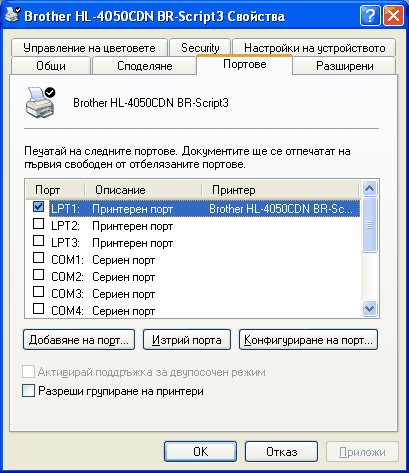
Task: Click the port list scrollbar thumb
Action: (369, 225)
